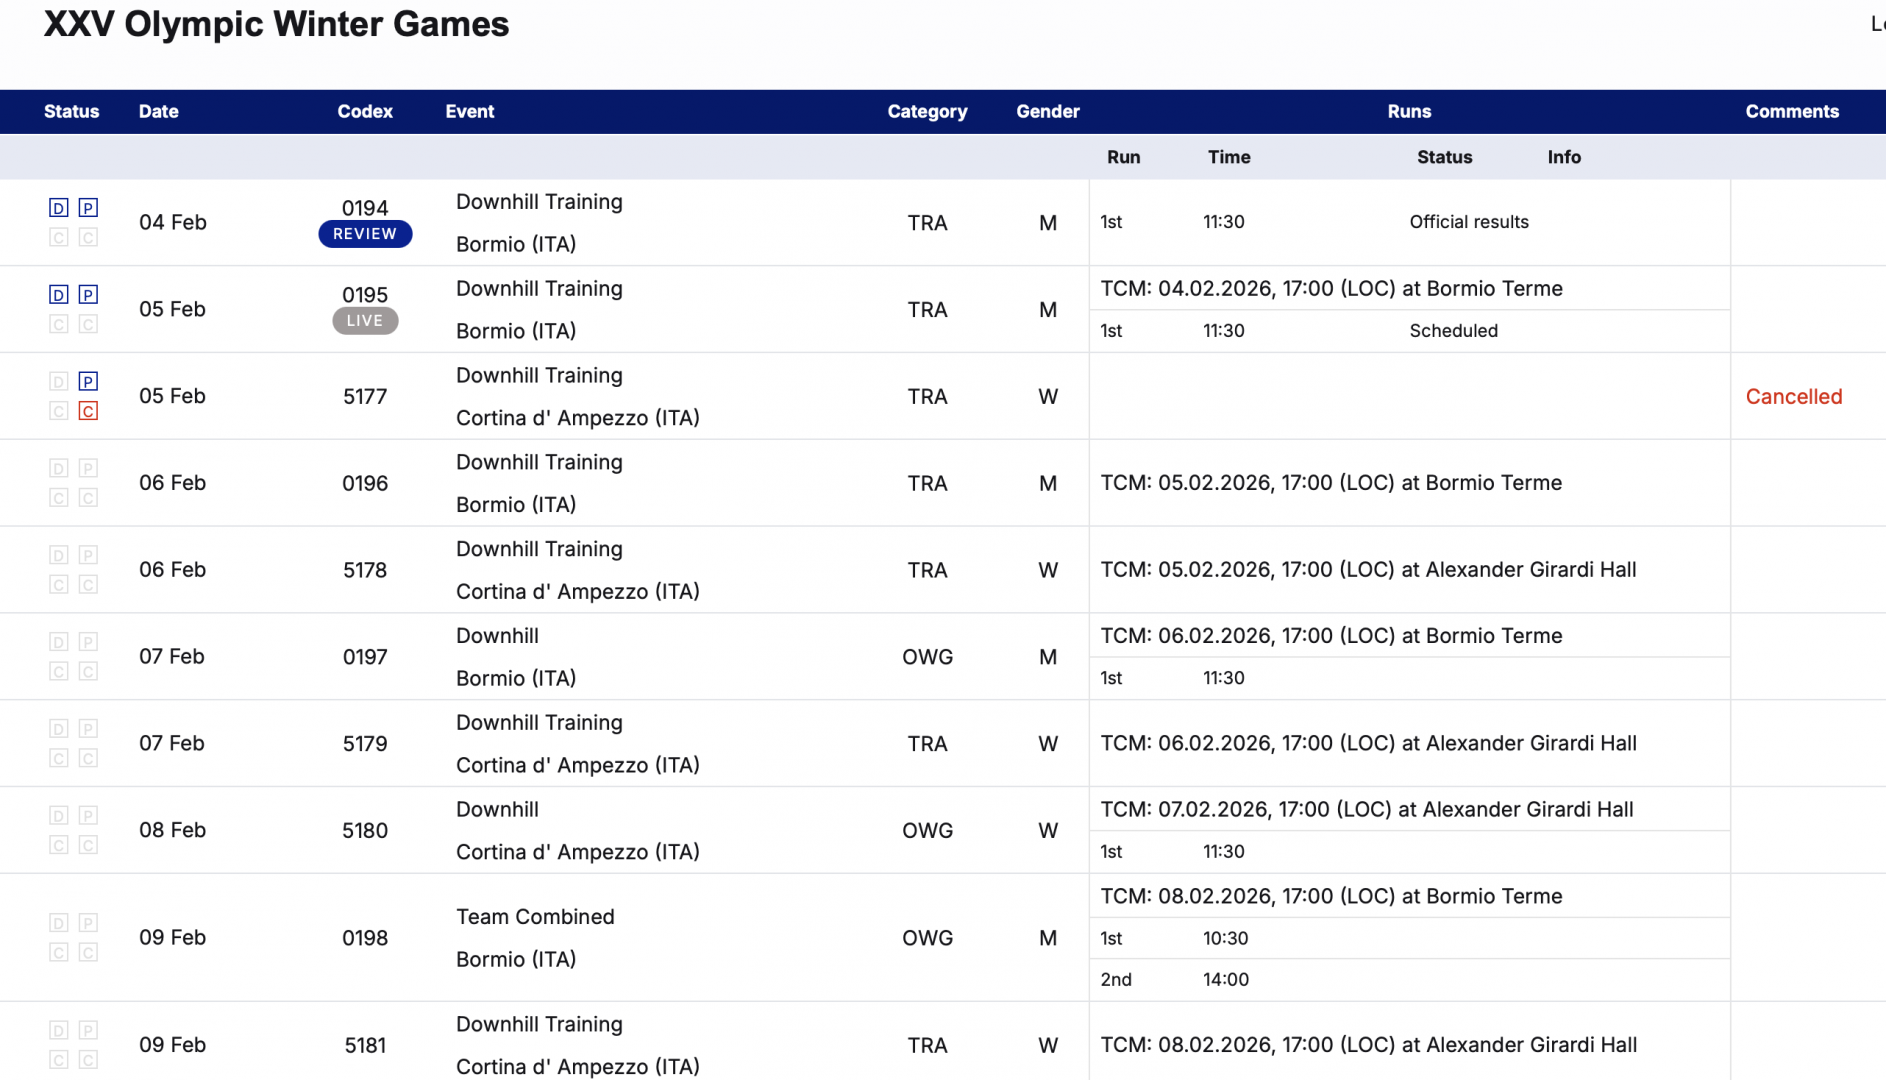Image resolution: width=1886 pixels, height=1080 pixels.
Task: Click Official results status for codex 0194
Action: click(x=1468, y=222)
